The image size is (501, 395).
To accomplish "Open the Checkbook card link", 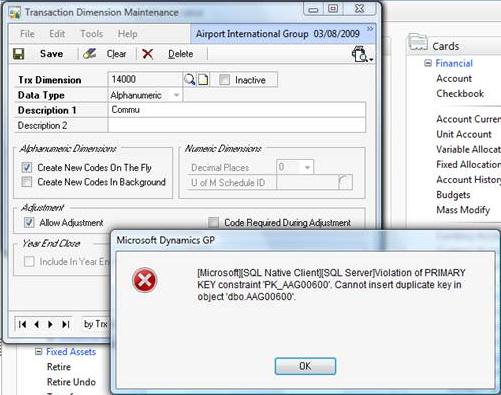I will coord(460,93).
